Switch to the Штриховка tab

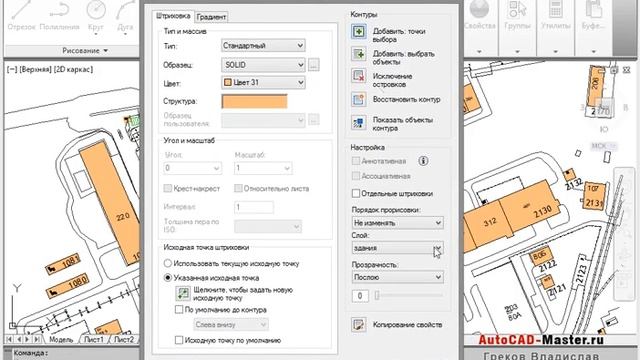[173, 16]
